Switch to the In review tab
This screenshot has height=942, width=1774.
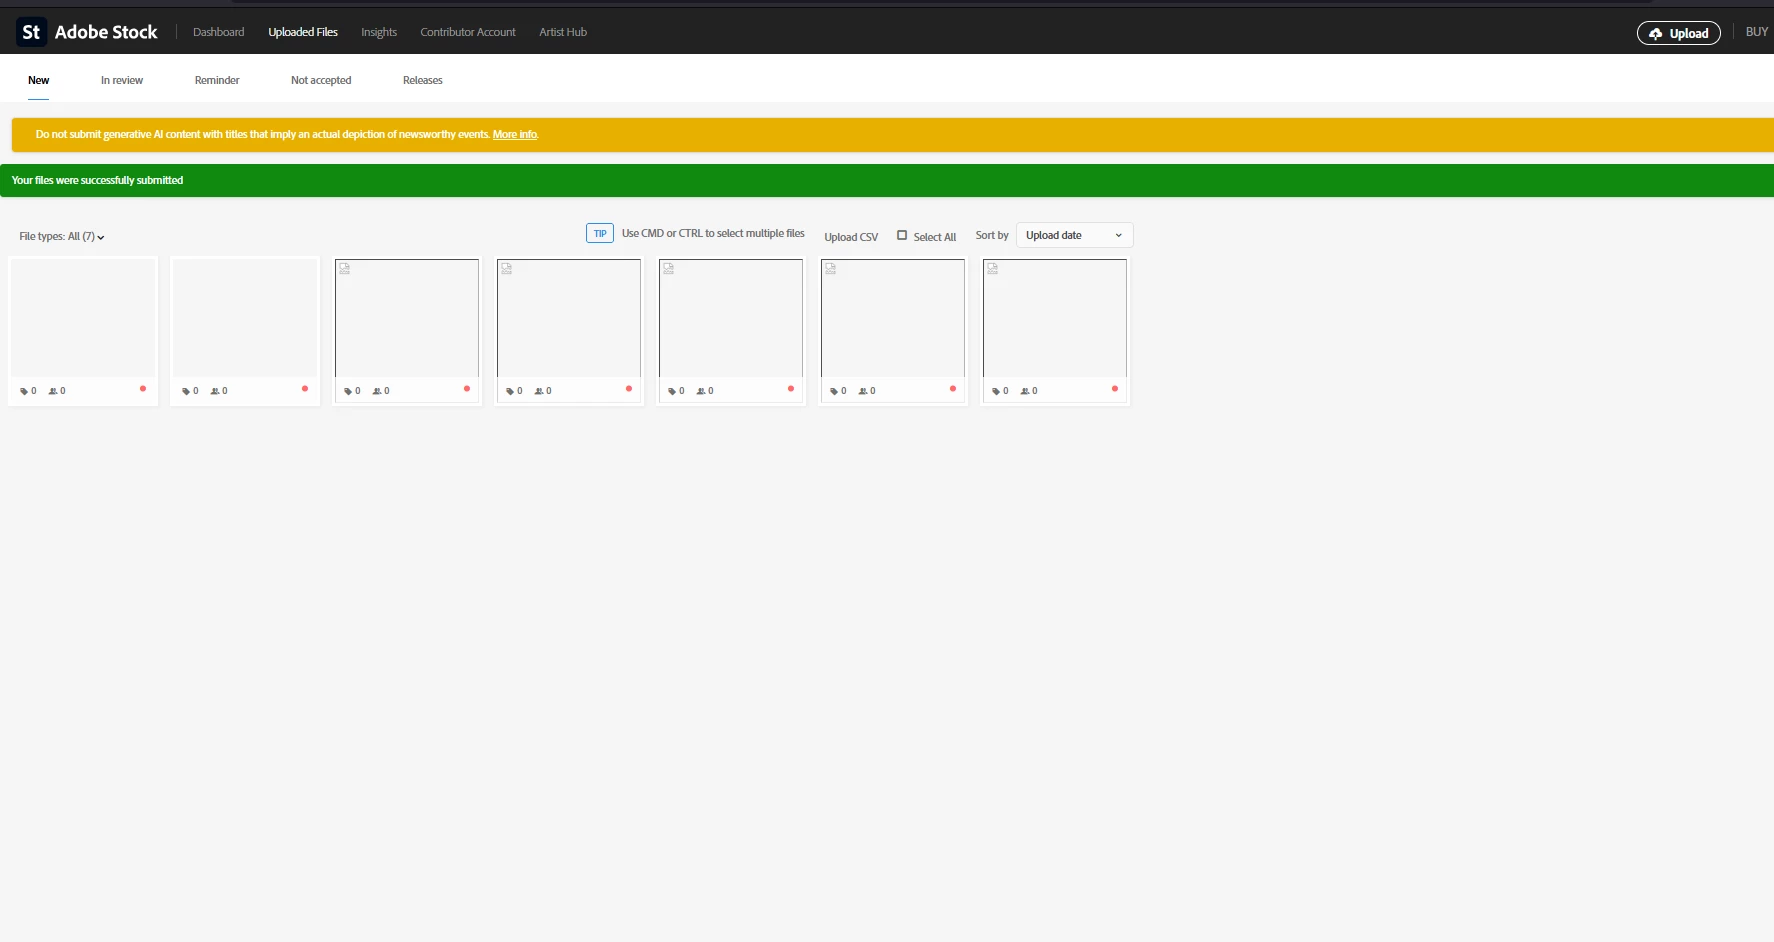point(122,80)
